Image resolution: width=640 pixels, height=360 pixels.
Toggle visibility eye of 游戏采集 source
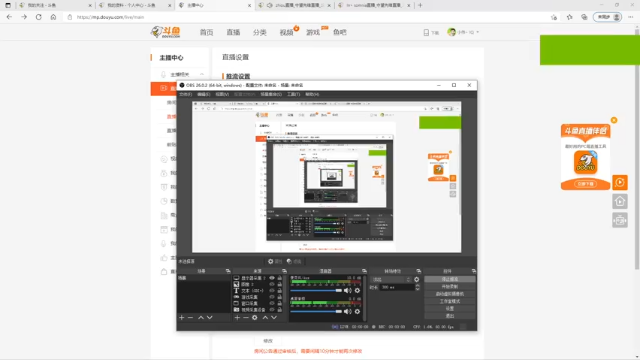click(x=272, y=297)
